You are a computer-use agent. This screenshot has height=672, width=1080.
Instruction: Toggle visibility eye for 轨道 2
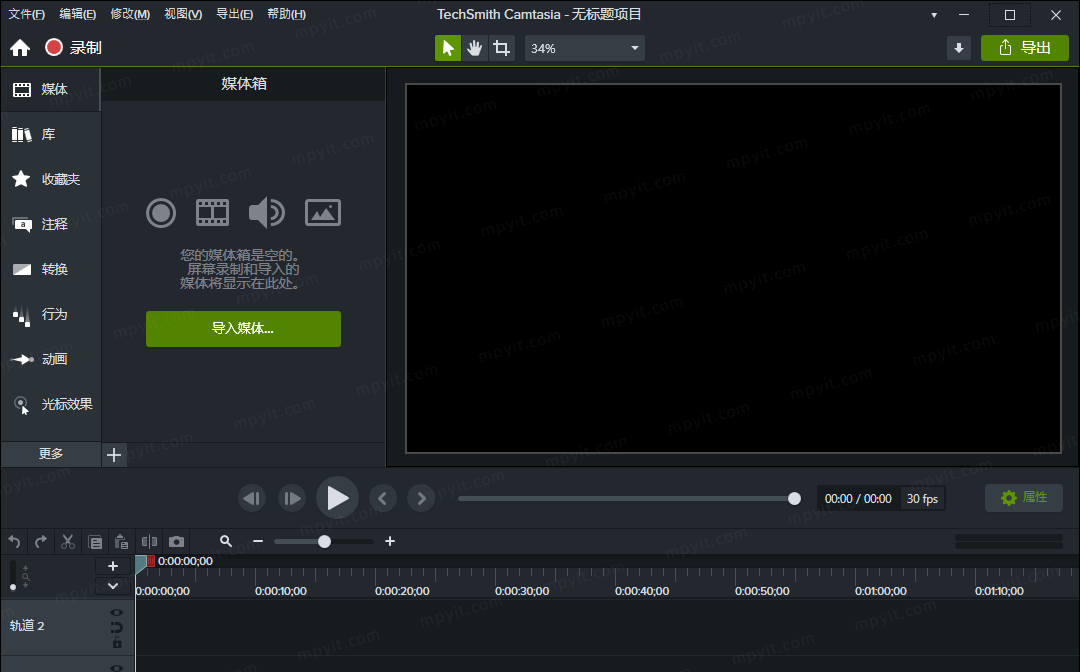point(116,612)
